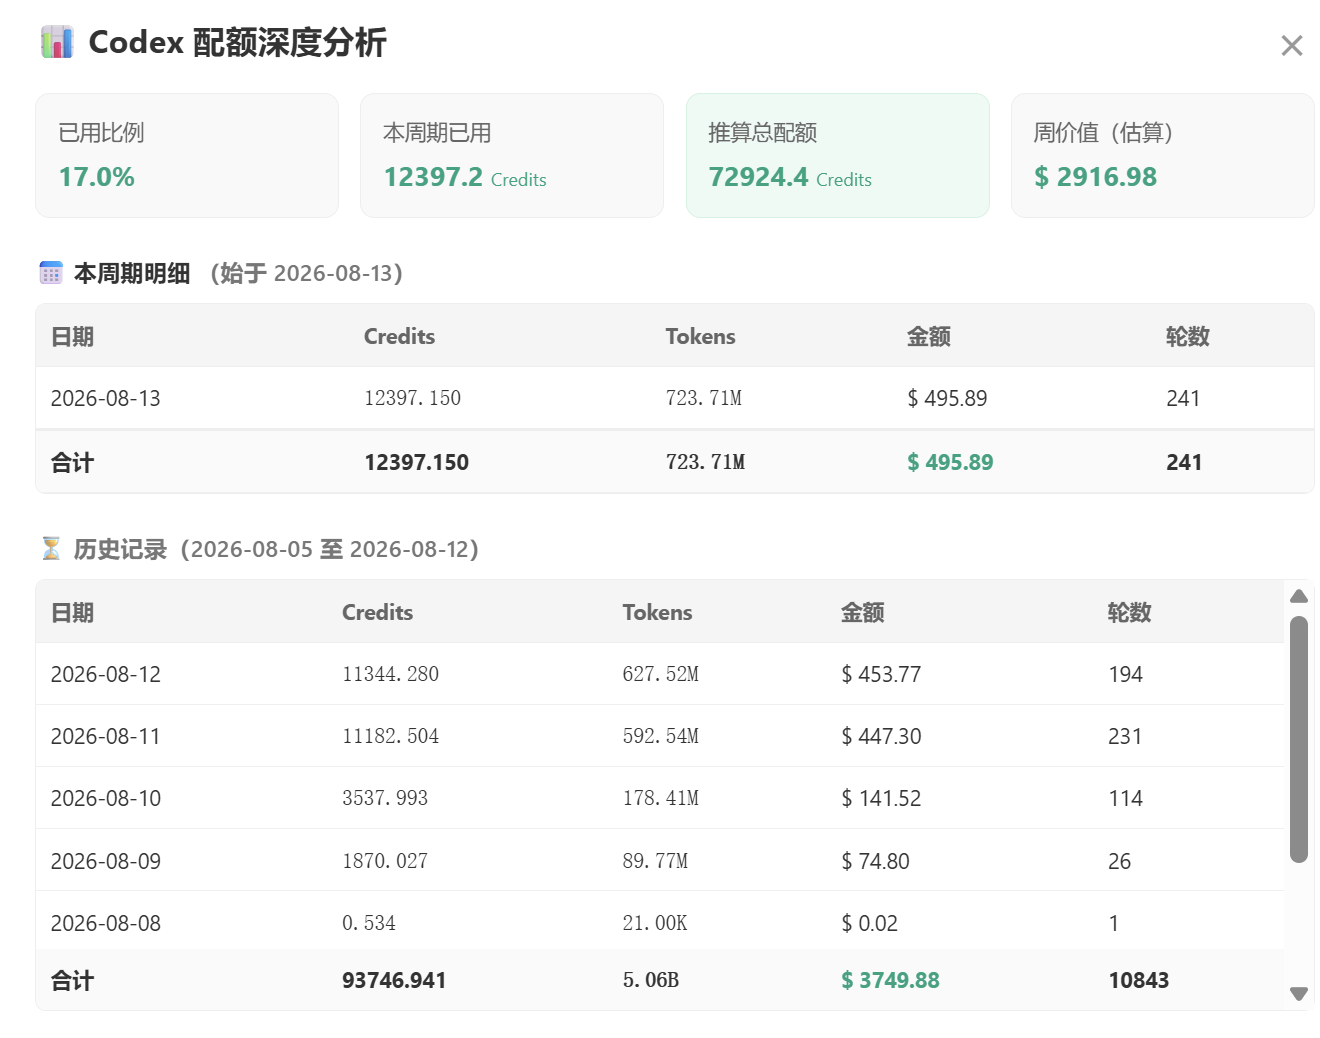The height and width of the screenshot is (1038, 1320).
Task: Click the Tokens header in the current period table
Action: point(700,337)
